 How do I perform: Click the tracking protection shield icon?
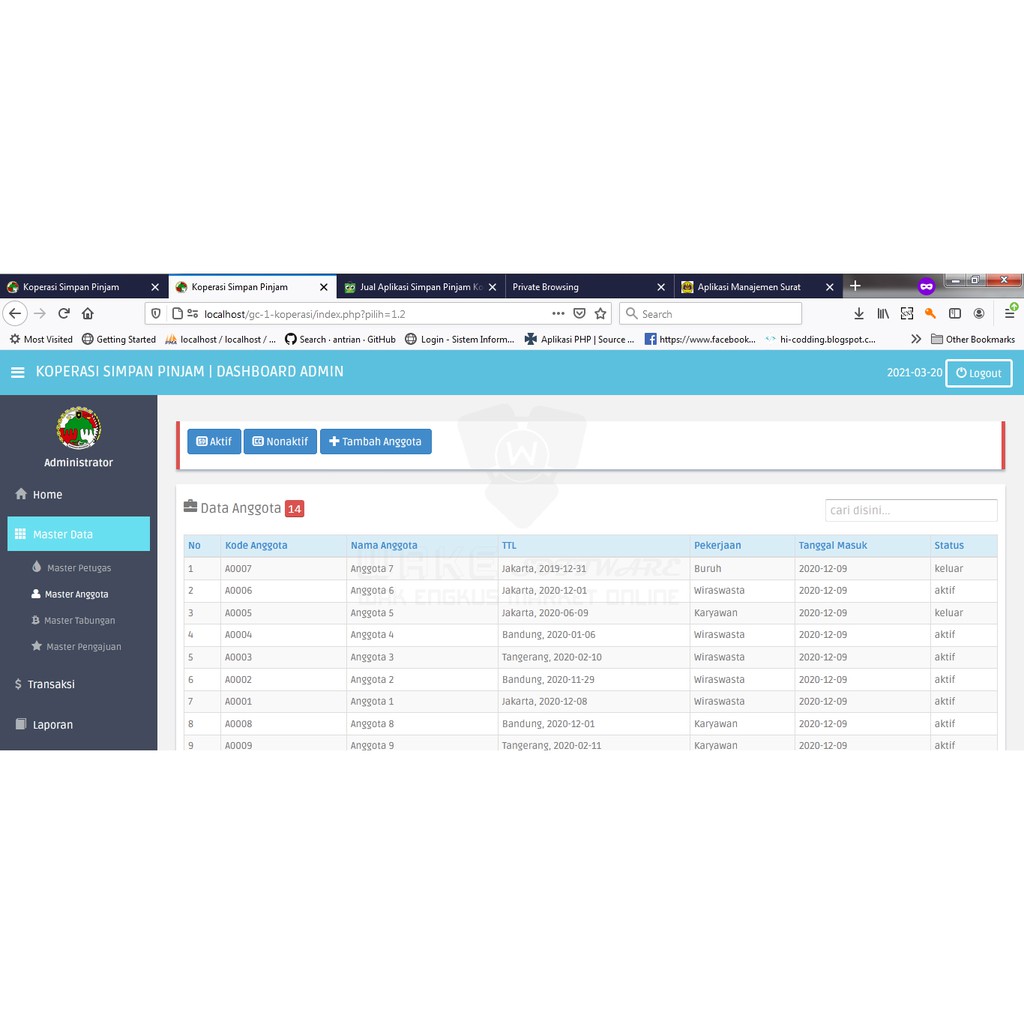click(x=156, y=313)
